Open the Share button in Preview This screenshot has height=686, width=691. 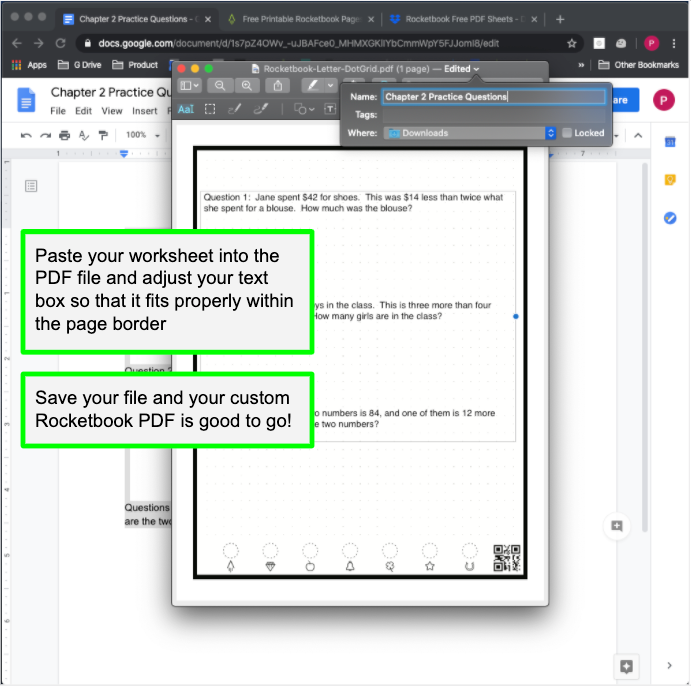(x=277, y=85)
